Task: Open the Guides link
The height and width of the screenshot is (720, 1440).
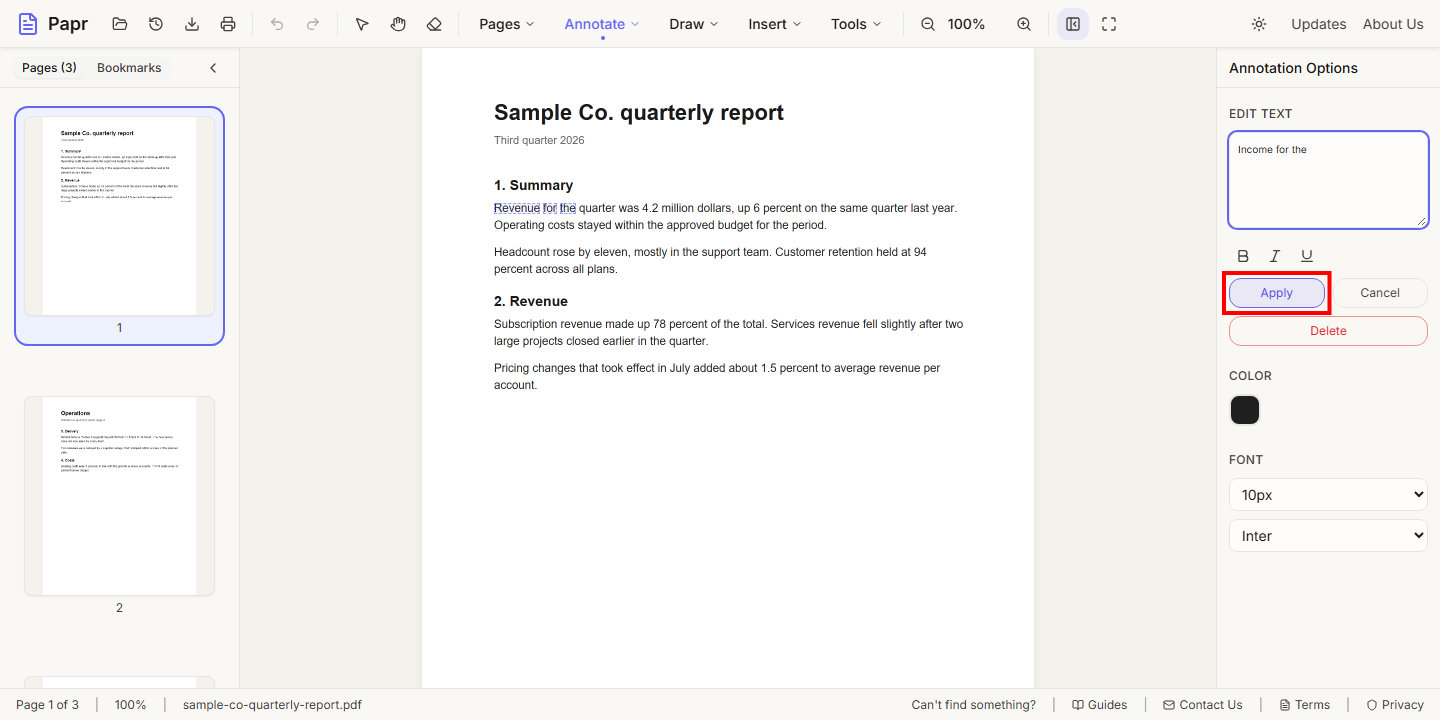Action: [x=1099, y=705]
